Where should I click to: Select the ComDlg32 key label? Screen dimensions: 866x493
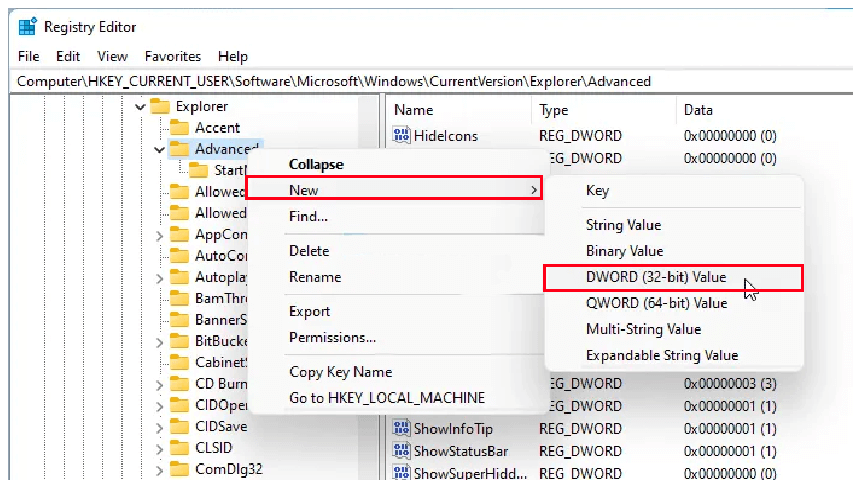pos(229,469)
